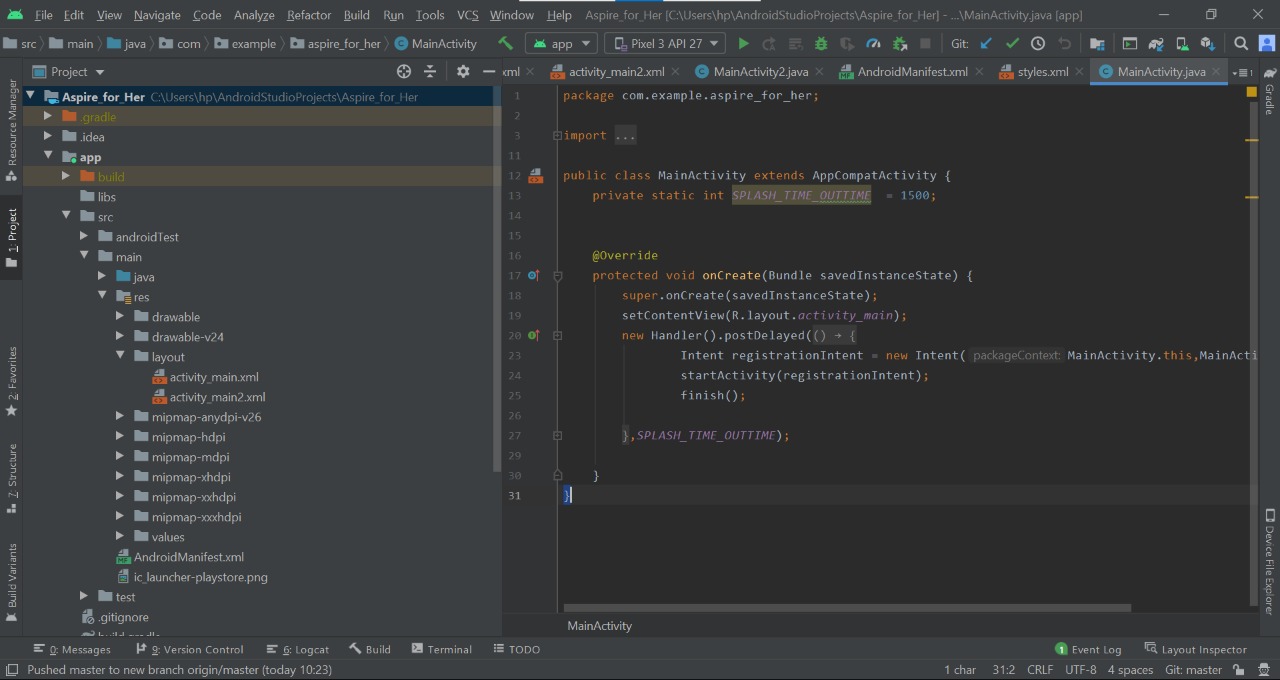Open the Refactor menu
This screenshot has width=1280, height=680.
308,15
